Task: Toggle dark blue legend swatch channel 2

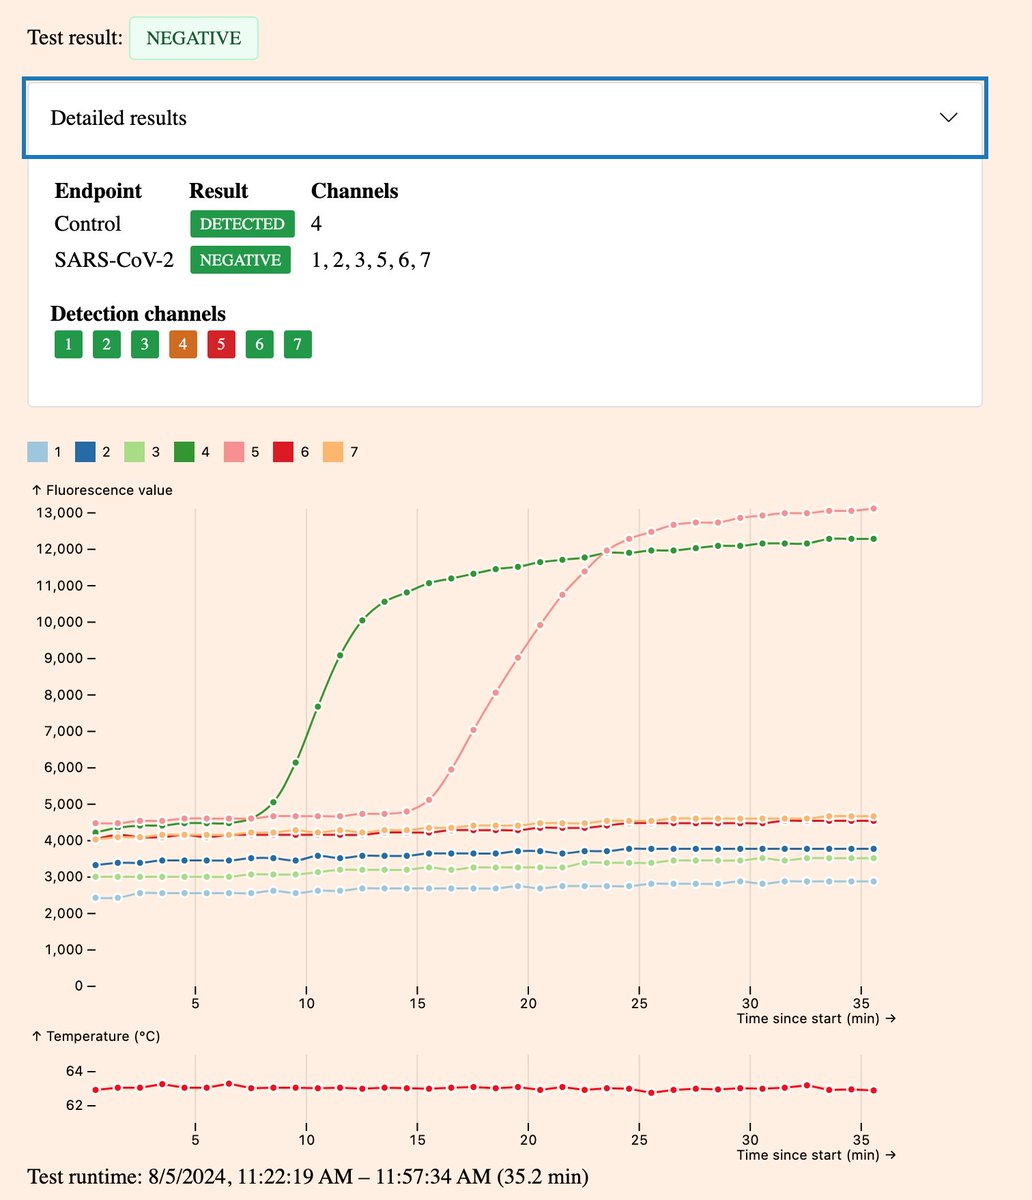Action: pyautogui.click(x=87, y=453)
